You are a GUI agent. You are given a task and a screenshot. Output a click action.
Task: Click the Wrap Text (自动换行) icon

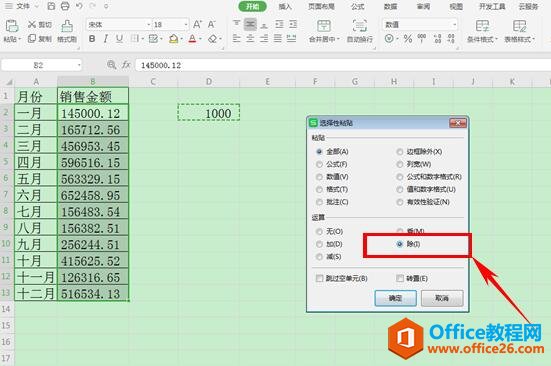(x=359, y=26)
